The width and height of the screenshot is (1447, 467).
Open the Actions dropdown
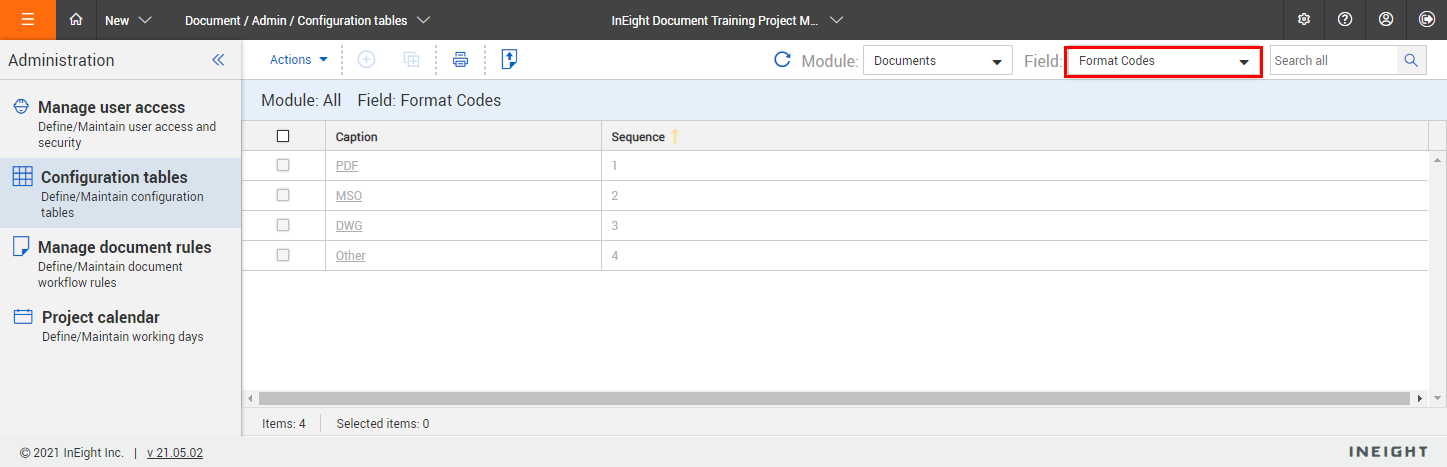(x=299, y=60)
